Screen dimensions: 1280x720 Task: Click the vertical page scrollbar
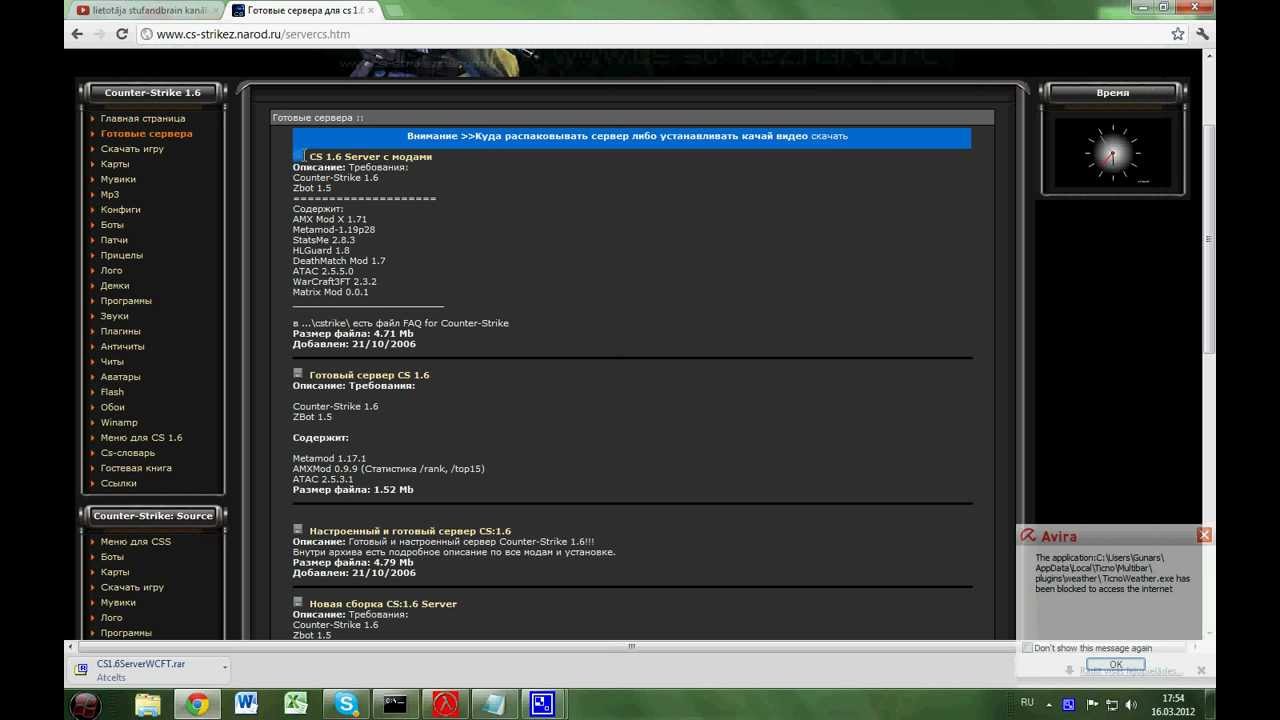(x=1209, y=240)
